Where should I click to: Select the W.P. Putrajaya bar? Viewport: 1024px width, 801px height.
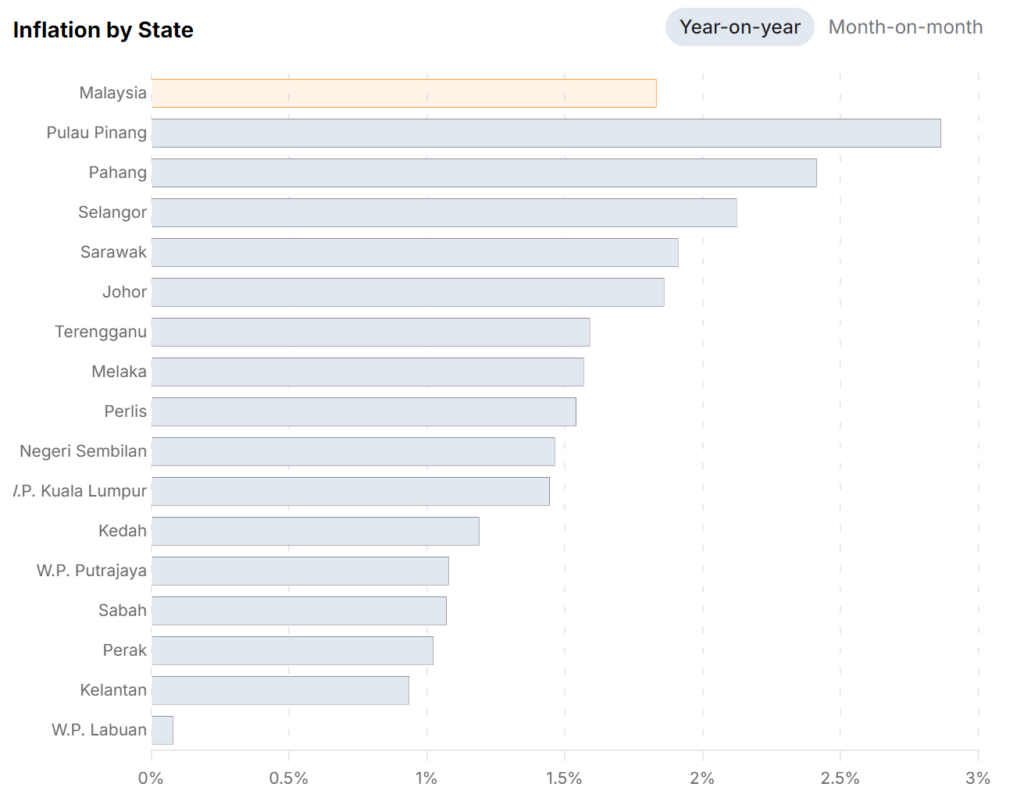[x=300, y=571]
